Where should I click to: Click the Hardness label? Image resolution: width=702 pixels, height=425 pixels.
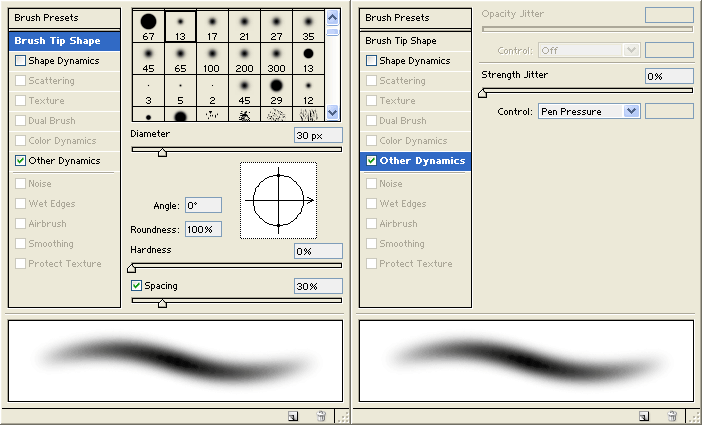click(x=151, y=250)
